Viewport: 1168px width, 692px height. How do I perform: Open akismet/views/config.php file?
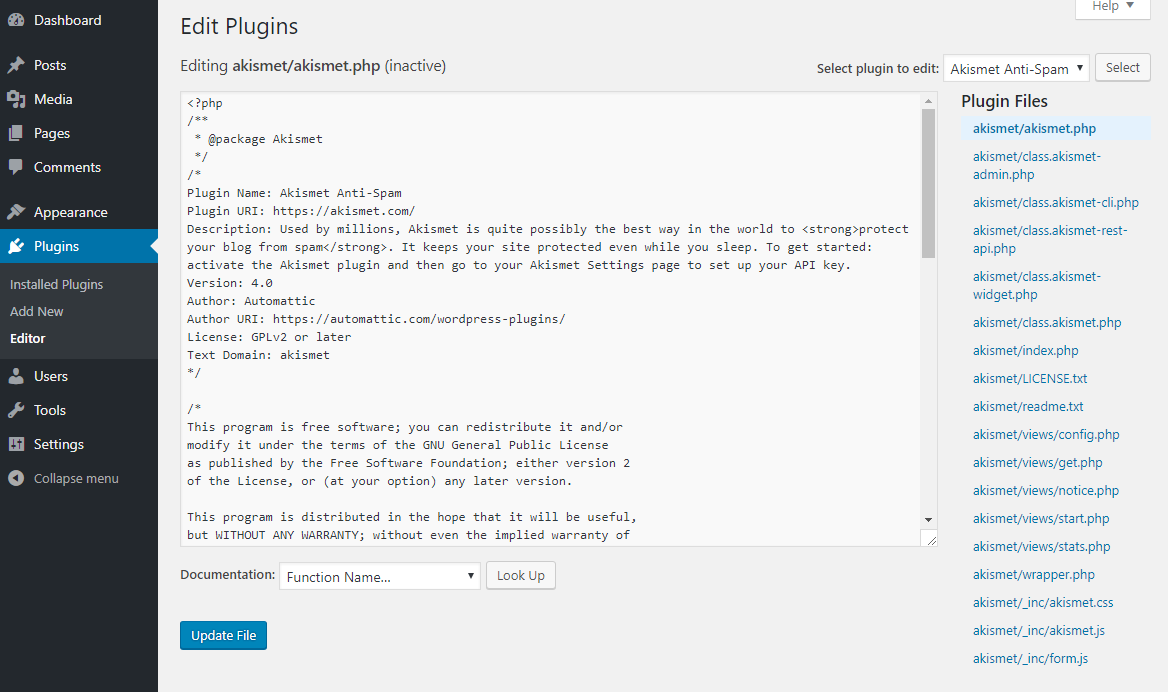coord(1046,434)
